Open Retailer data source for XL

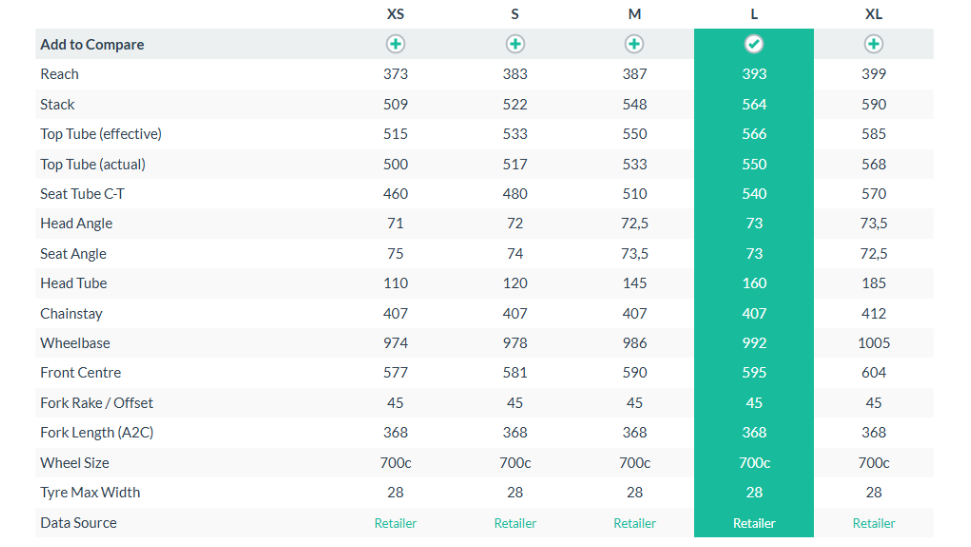pyautogui.click(x=873, y=523)
